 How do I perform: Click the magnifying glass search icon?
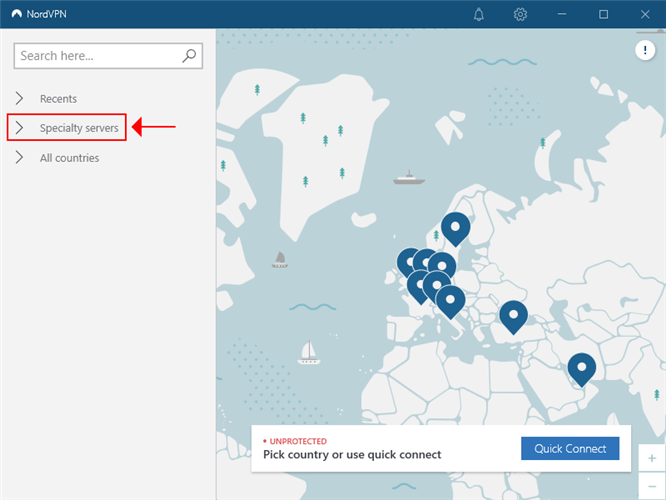(x=190, y=56)
